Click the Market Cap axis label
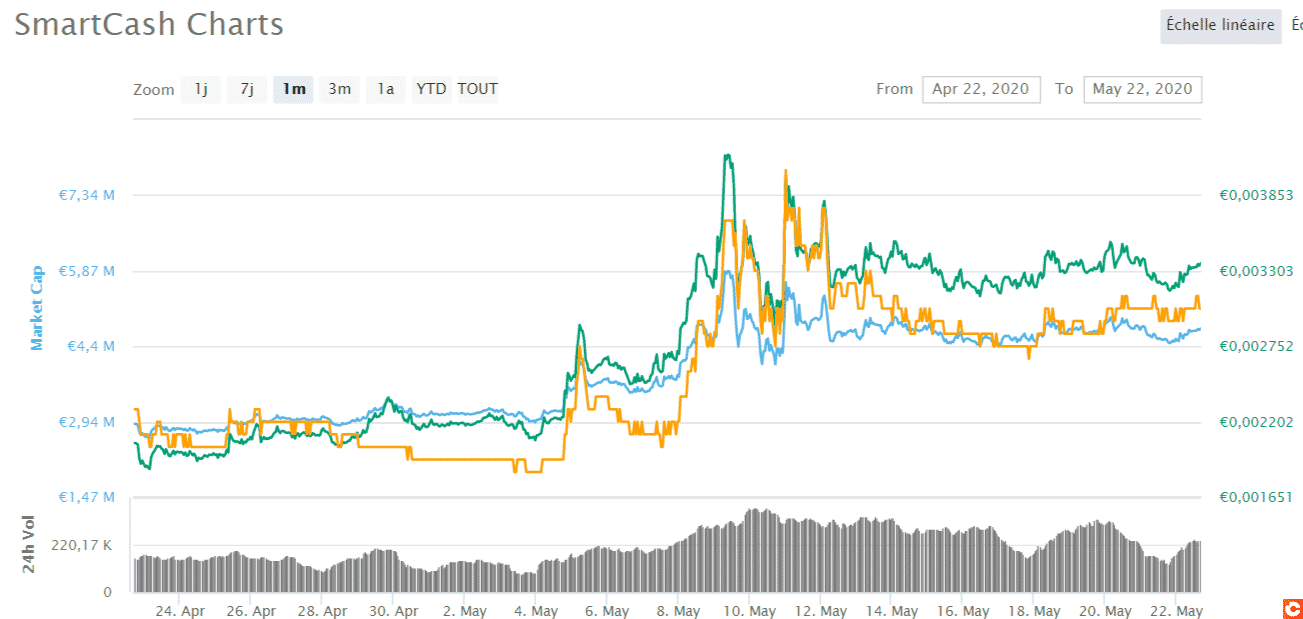This screenshot has height=619, width=1303. [x=37, y=308]
